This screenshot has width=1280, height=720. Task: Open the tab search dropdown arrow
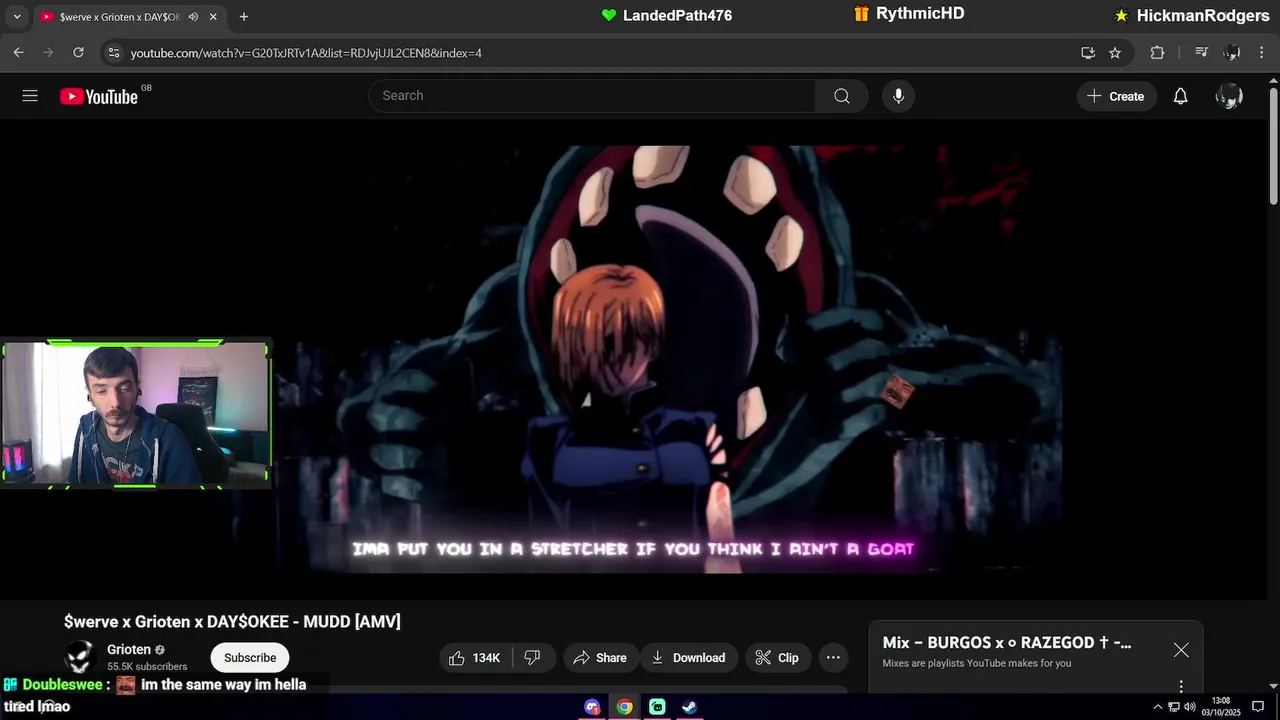[x=16, y=17]
